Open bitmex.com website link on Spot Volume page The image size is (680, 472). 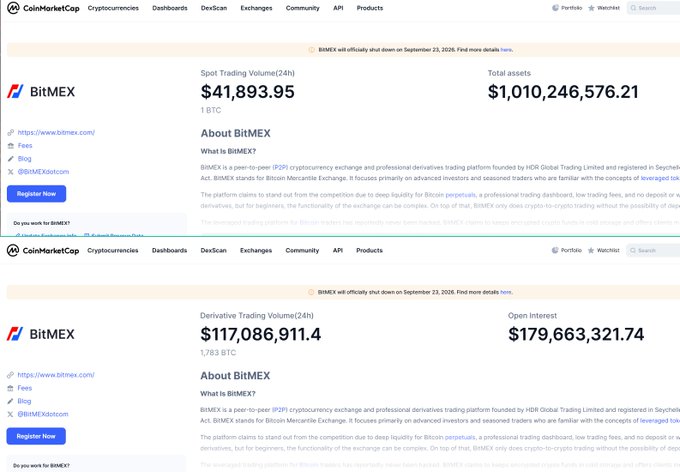(x=56, y=133)
